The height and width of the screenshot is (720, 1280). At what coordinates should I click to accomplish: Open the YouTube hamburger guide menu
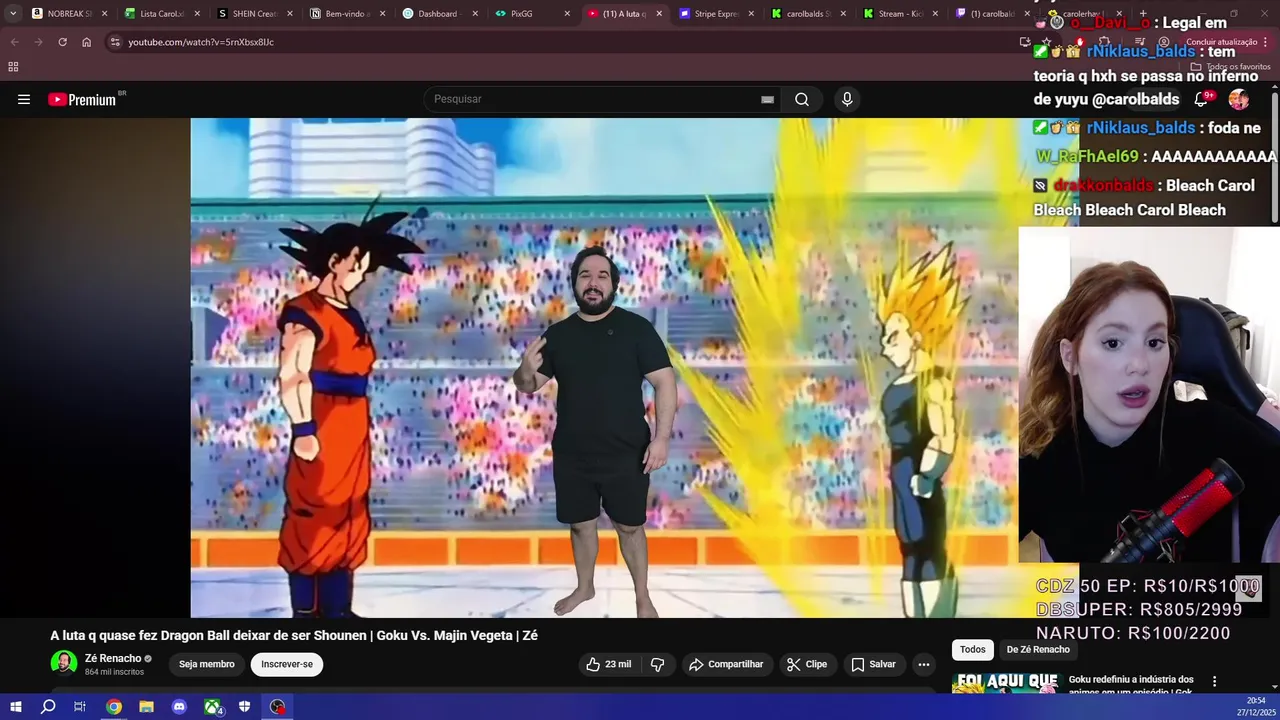point(24,99)
